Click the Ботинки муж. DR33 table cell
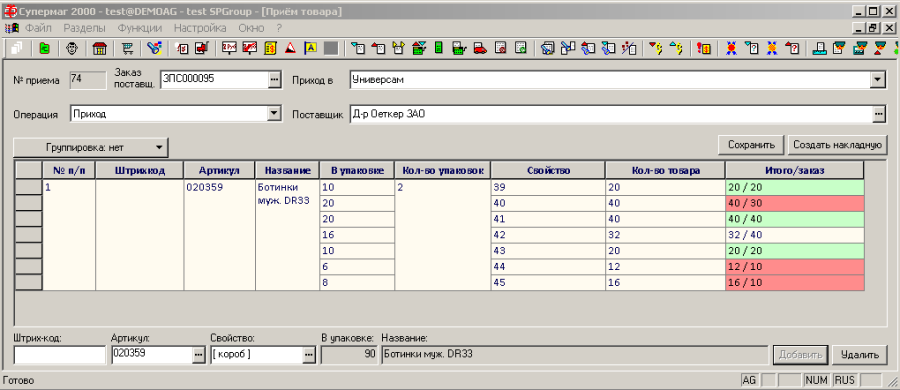Viewport: 900px width, 390px height. tap(287, 235)
